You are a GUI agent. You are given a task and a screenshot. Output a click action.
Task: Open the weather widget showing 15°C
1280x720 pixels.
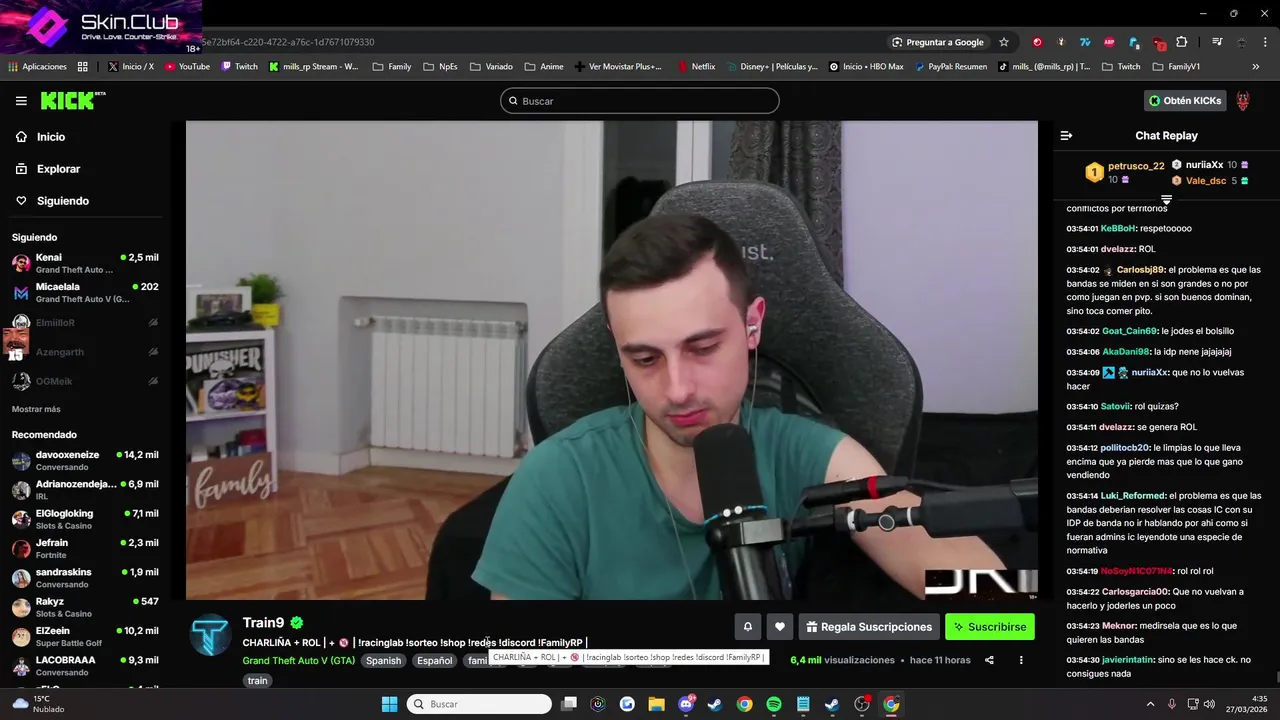tap(40, 704)
